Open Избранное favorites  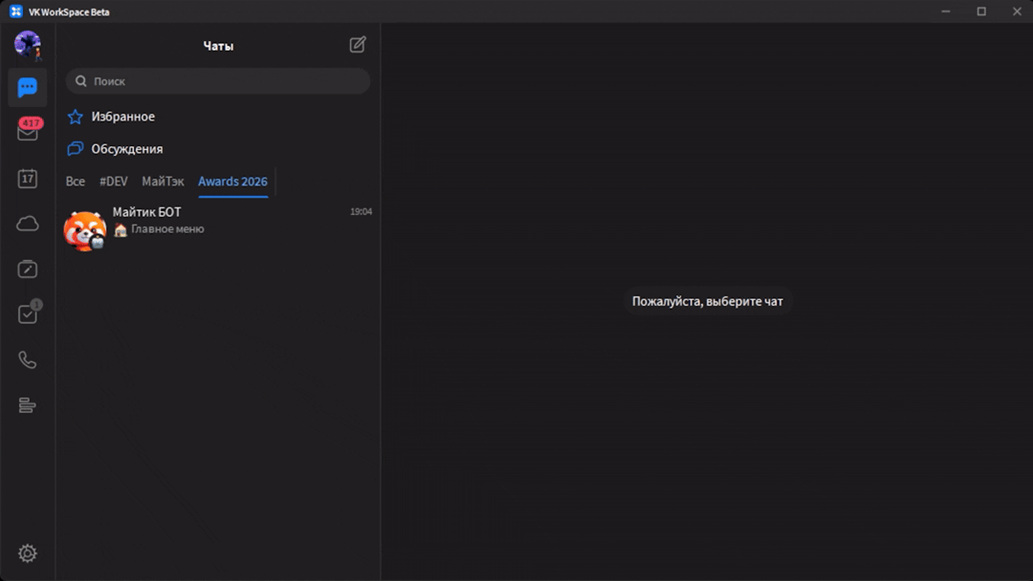pos(123,117)
